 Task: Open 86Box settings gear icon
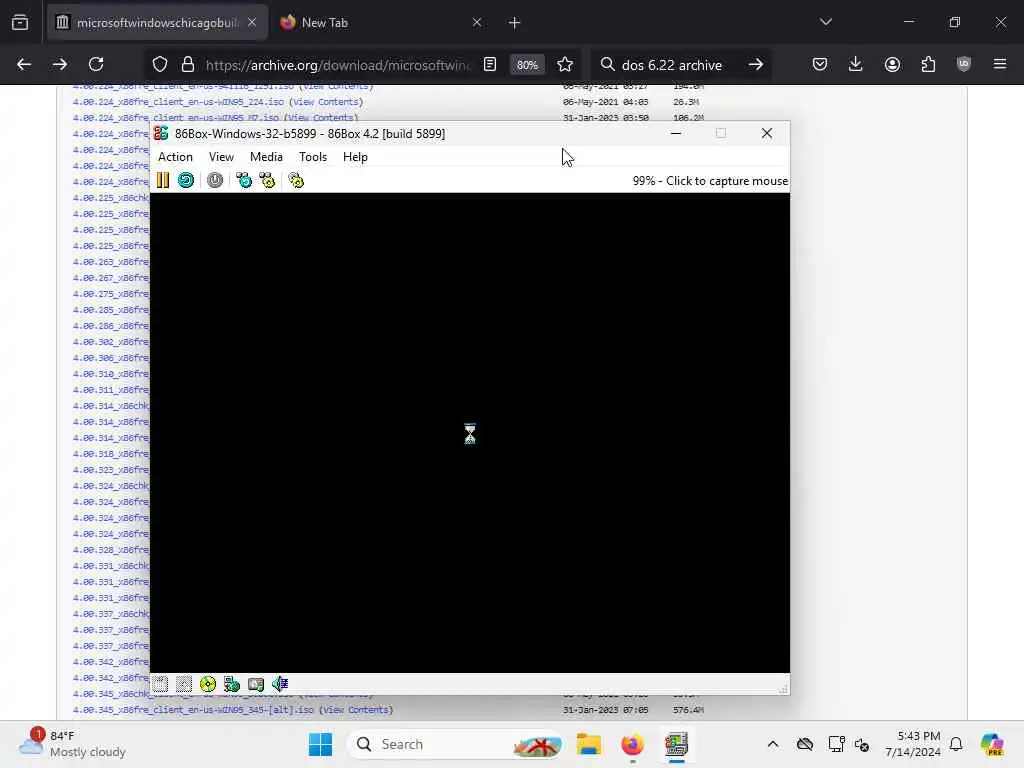tap(296, 180)
